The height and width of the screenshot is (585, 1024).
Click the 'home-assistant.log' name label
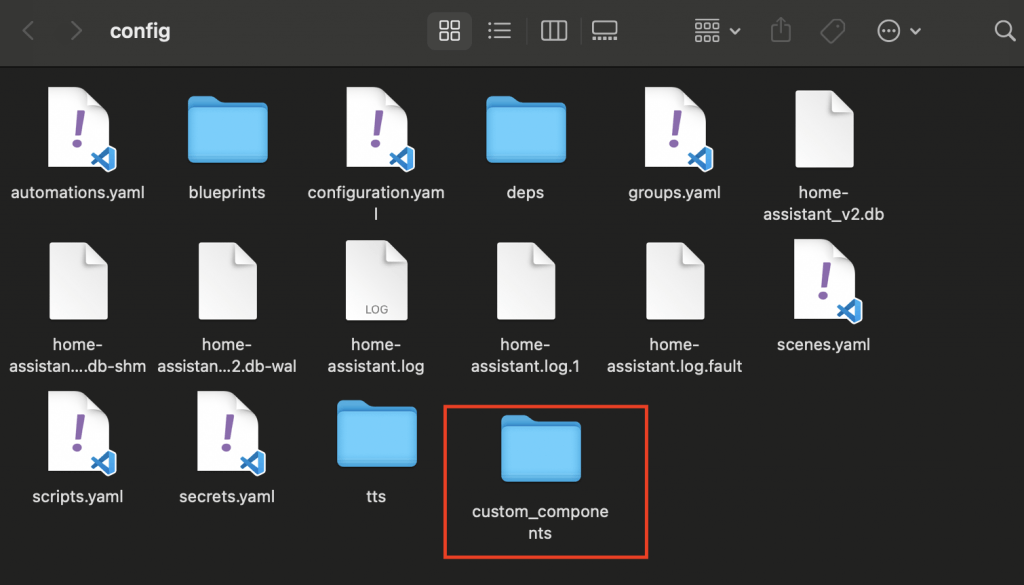tap(376, 355)
